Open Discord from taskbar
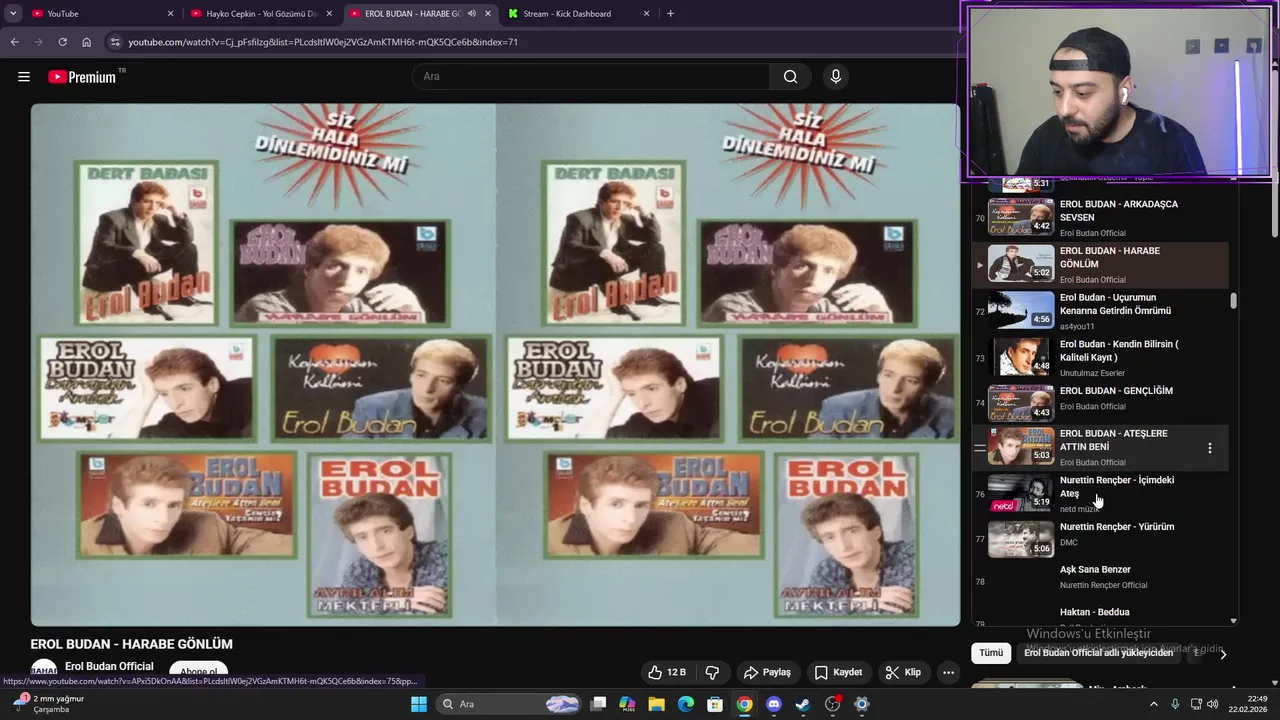Image resolution: width=1280 pixels, height=720 pixels. point(774,704)
